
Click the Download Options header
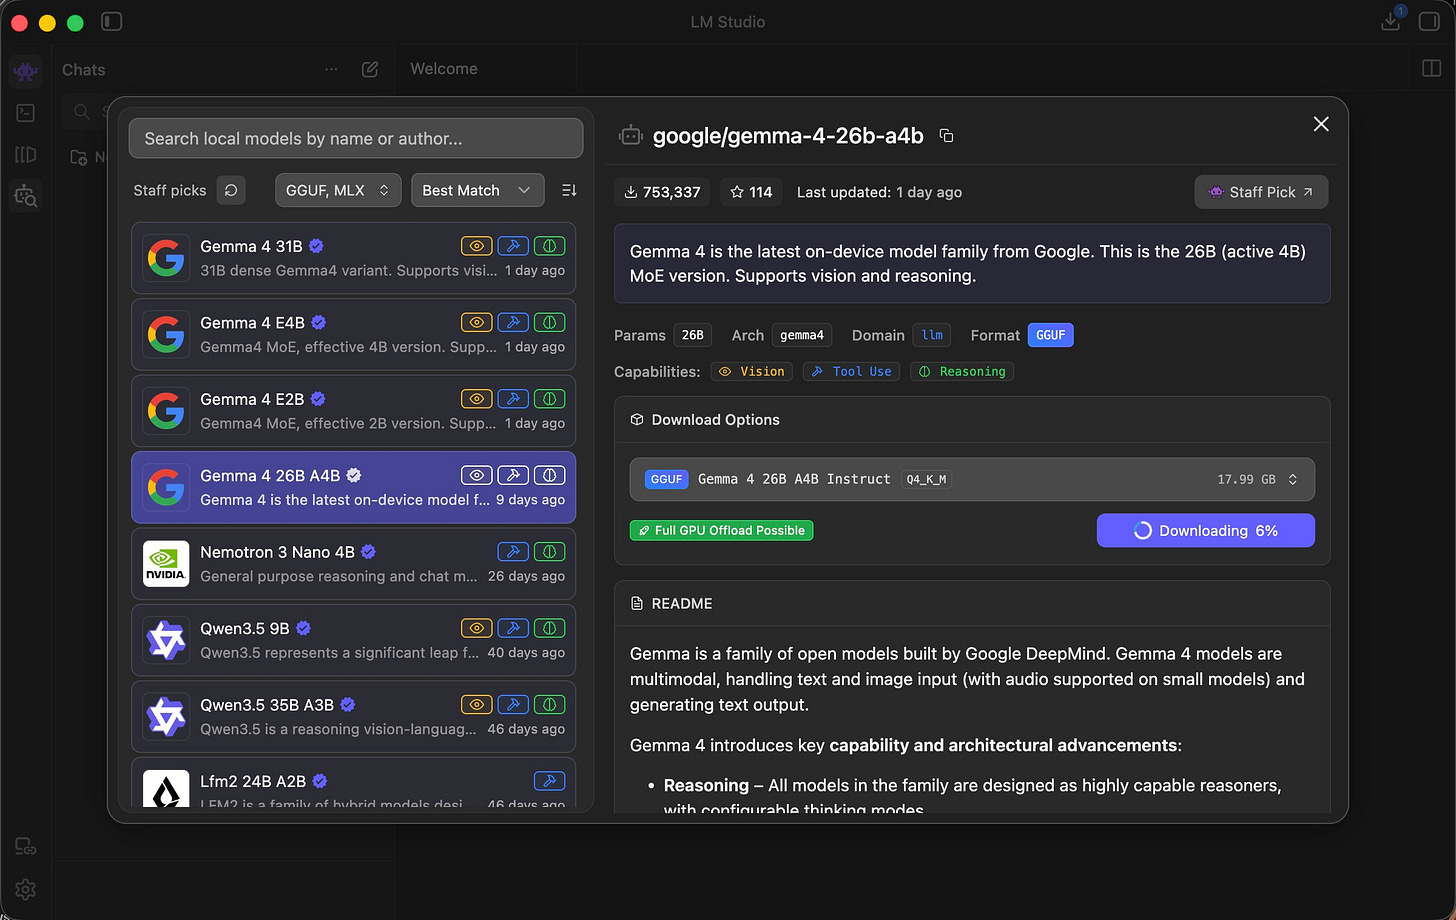[x=972, y=420]
